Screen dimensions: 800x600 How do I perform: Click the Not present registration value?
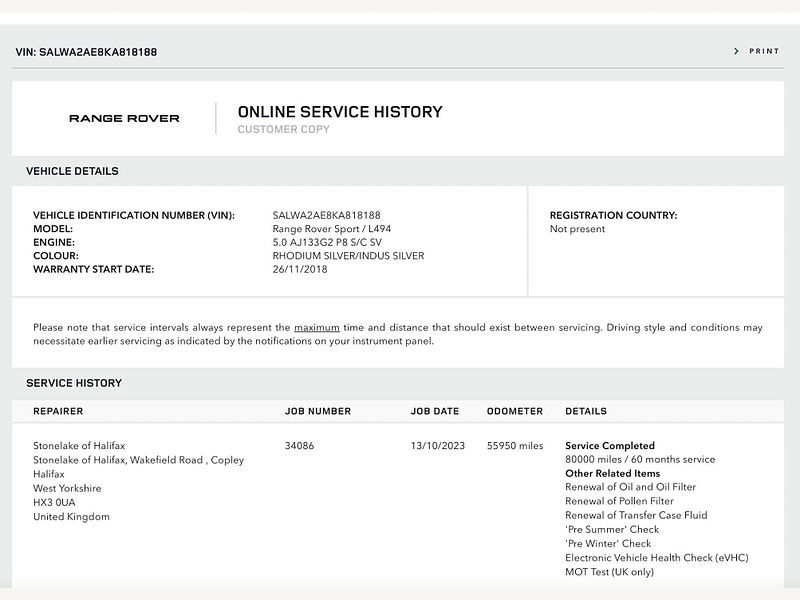click(578, 229)
